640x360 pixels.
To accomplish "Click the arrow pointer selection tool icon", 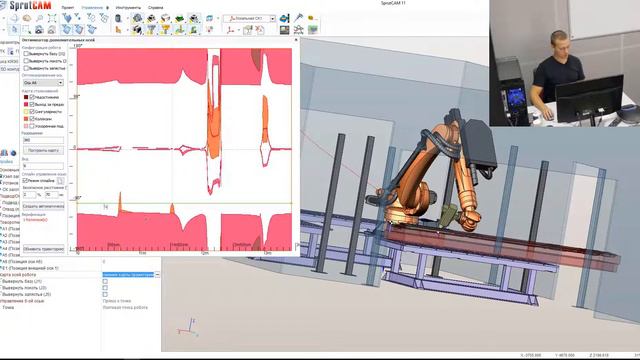I will (14, 29).
